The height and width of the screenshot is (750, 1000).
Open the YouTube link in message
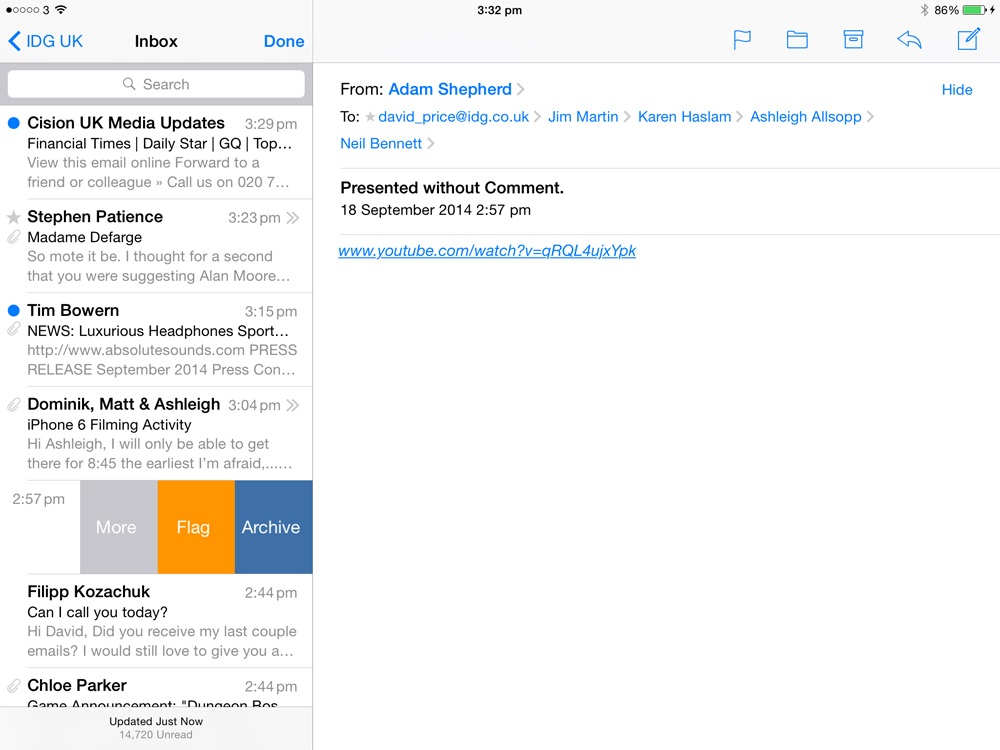tap(487, 251)
